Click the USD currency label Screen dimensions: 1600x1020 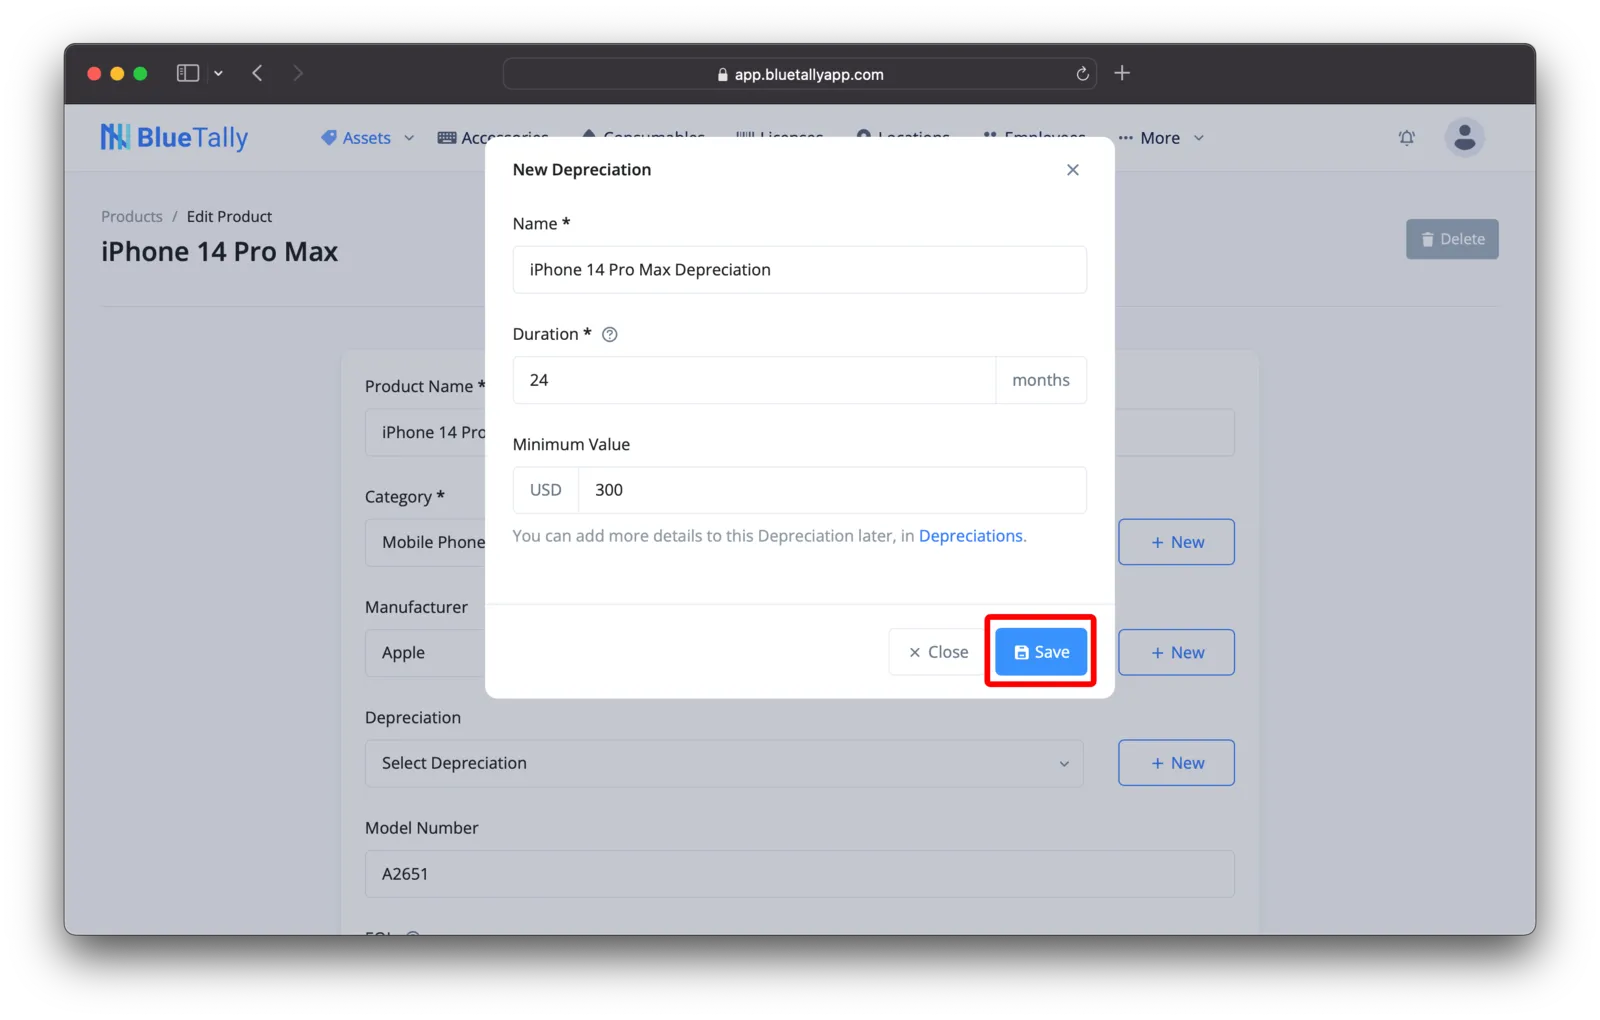coord(545,490)
